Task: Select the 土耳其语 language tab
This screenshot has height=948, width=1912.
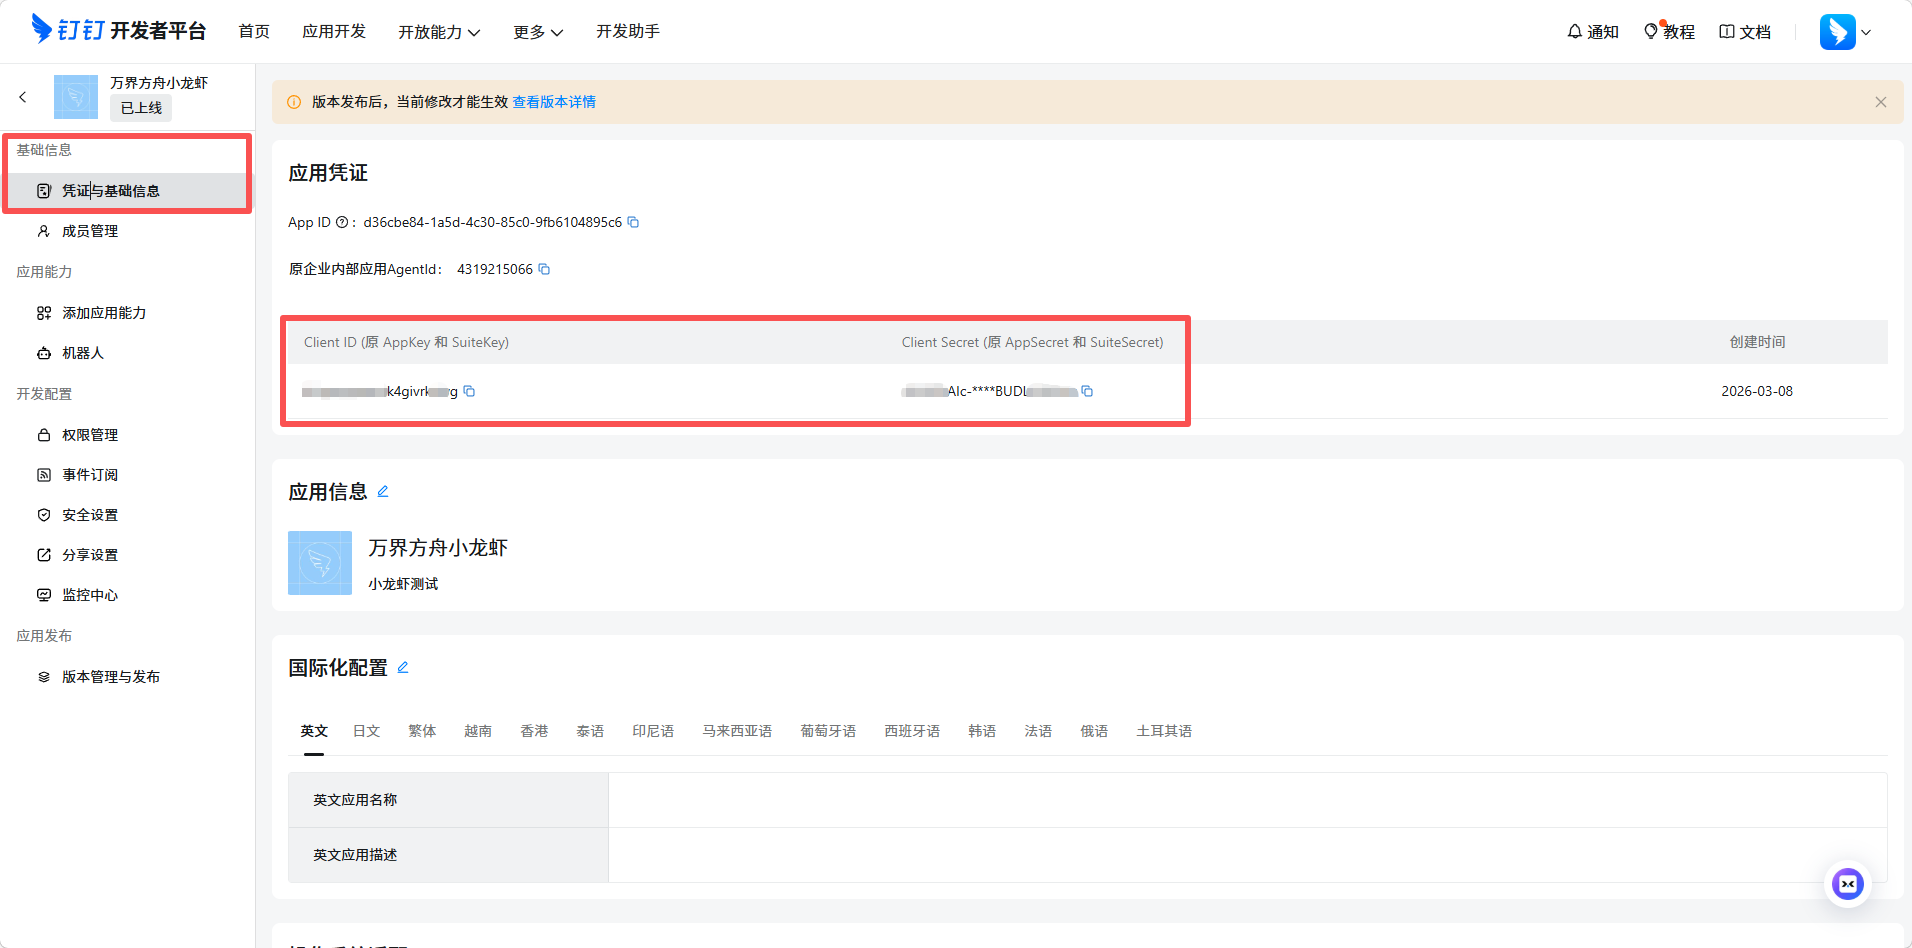Action: coord(1163,731)
